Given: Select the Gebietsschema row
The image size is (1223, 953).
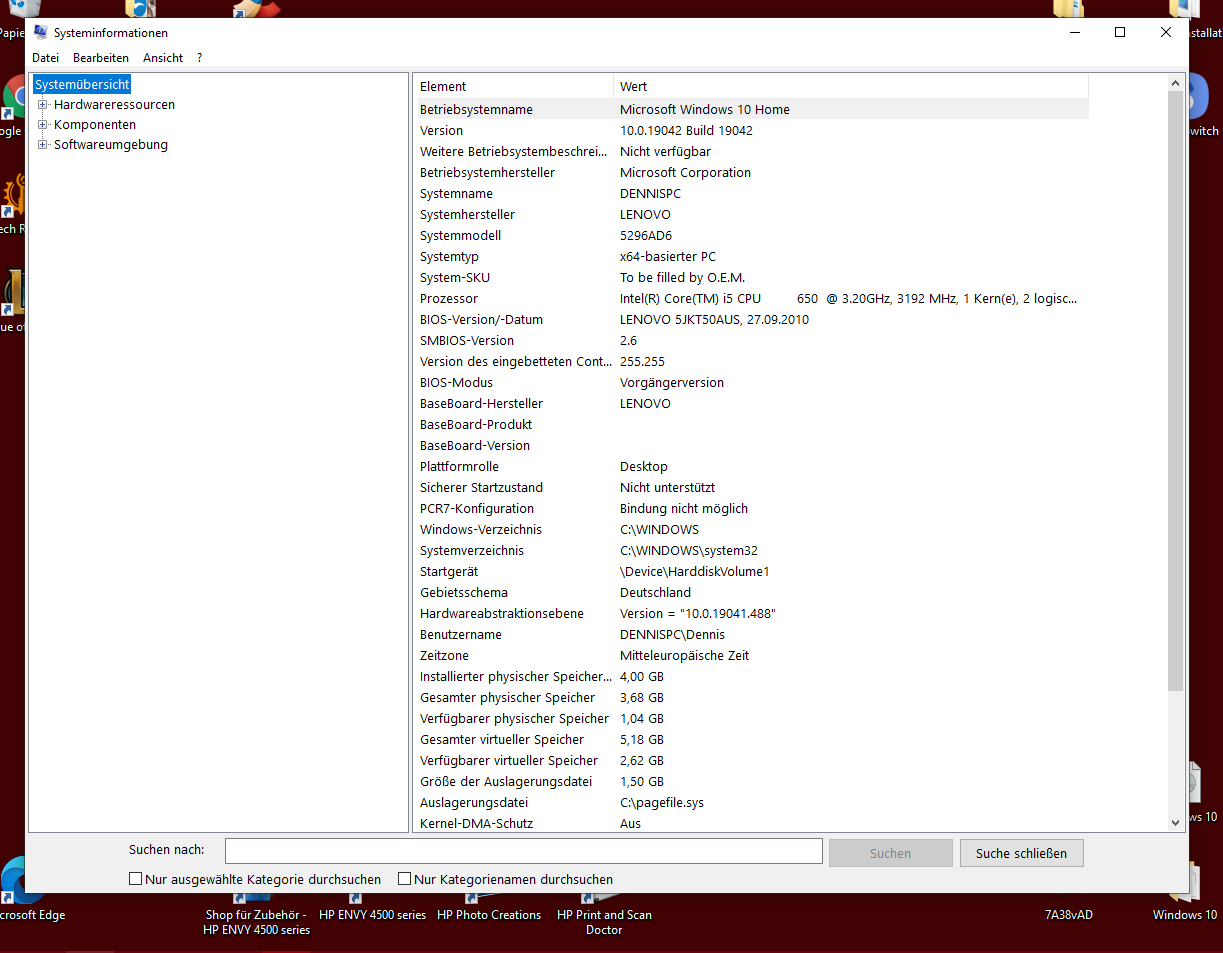Looking at the screenshot, I should click(x=752, y=593).
